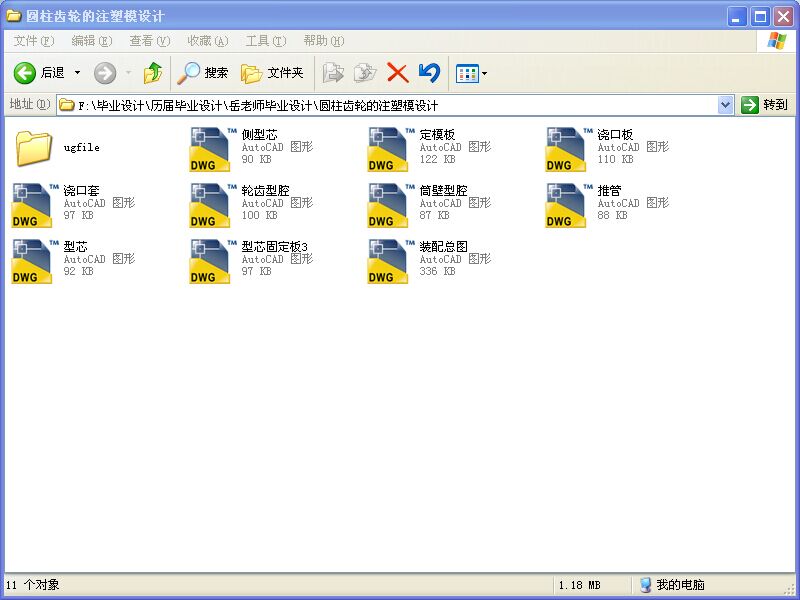Select the 定模板 DWG file icon
The image size is (800, 600).
coord(388,149)
